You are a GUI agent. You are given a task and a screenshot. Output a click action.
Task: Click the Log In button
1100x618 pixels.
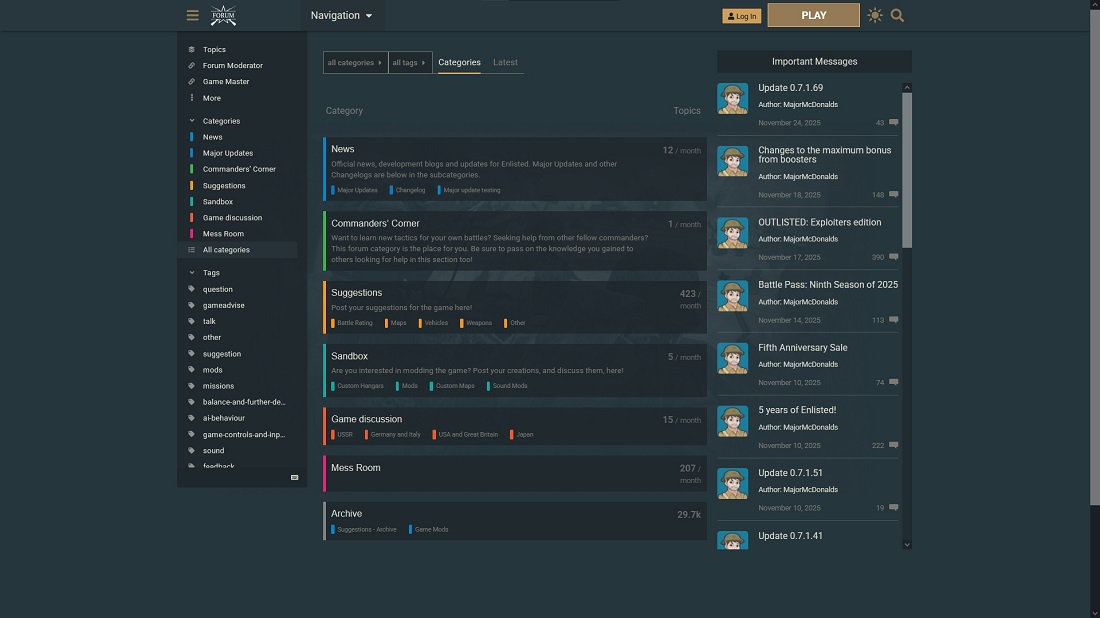coord(741,16)
